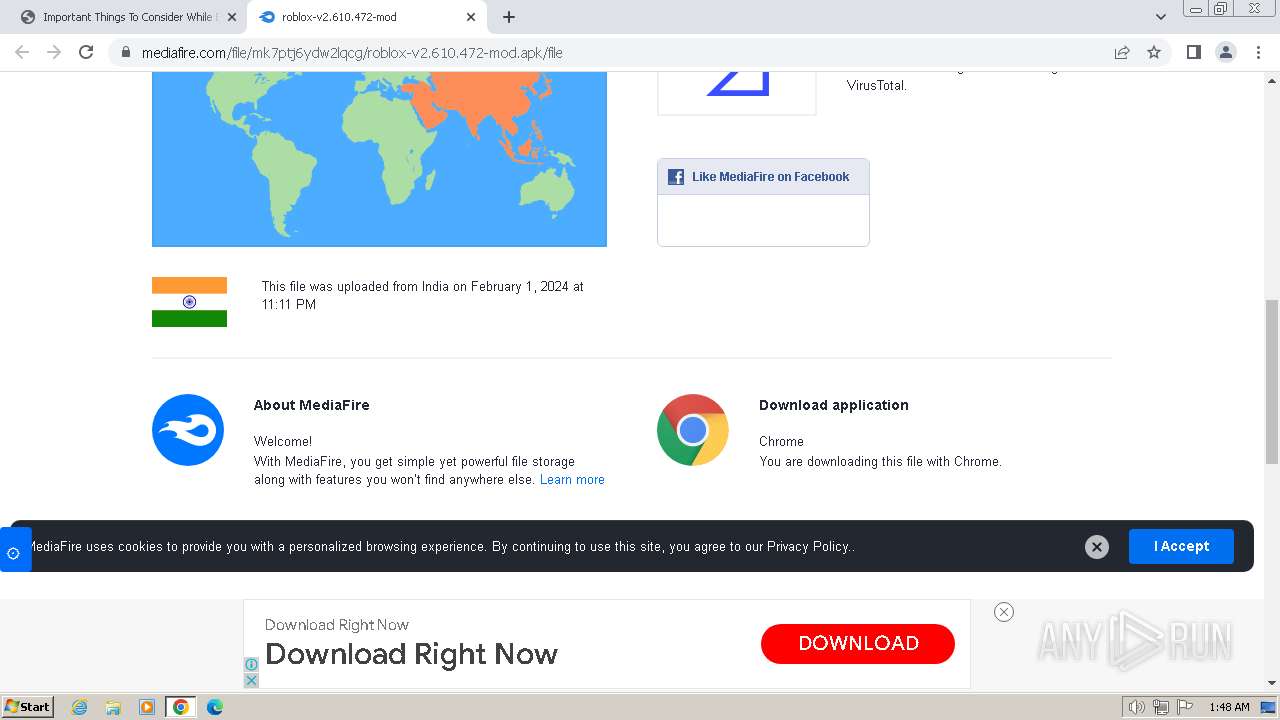
Task: Select the roblox-v2.610.472-mod tab
Action: pos(365,17)
